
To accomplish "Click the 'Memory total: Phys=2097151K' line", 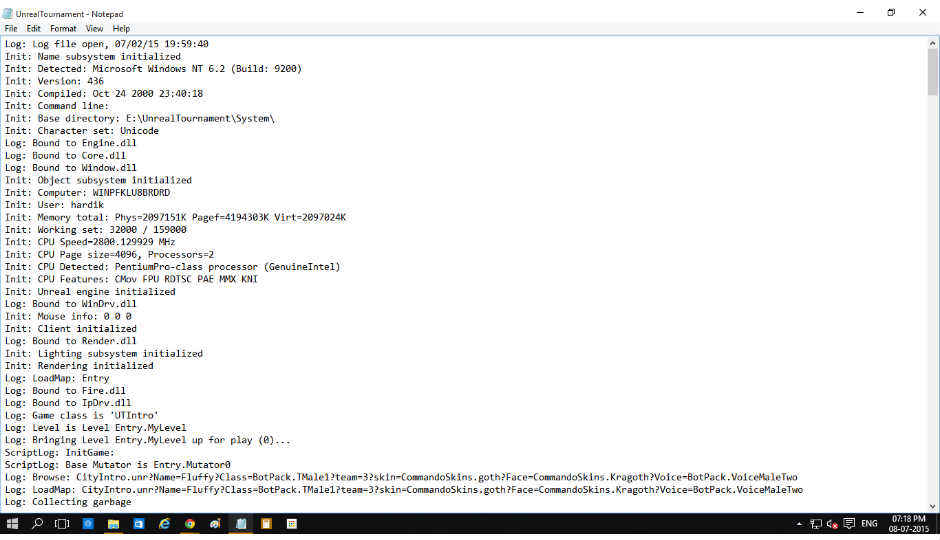I will click(x=176, y=217).
